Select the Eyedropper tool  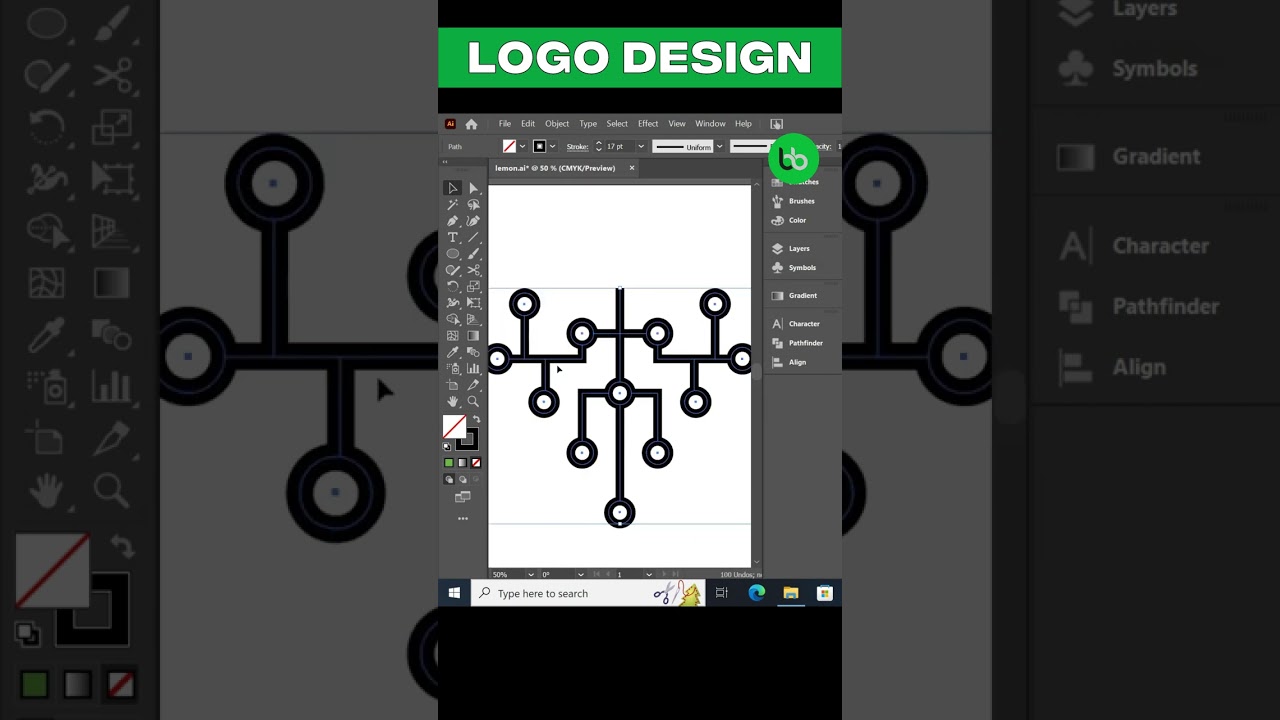coord(452,352)
